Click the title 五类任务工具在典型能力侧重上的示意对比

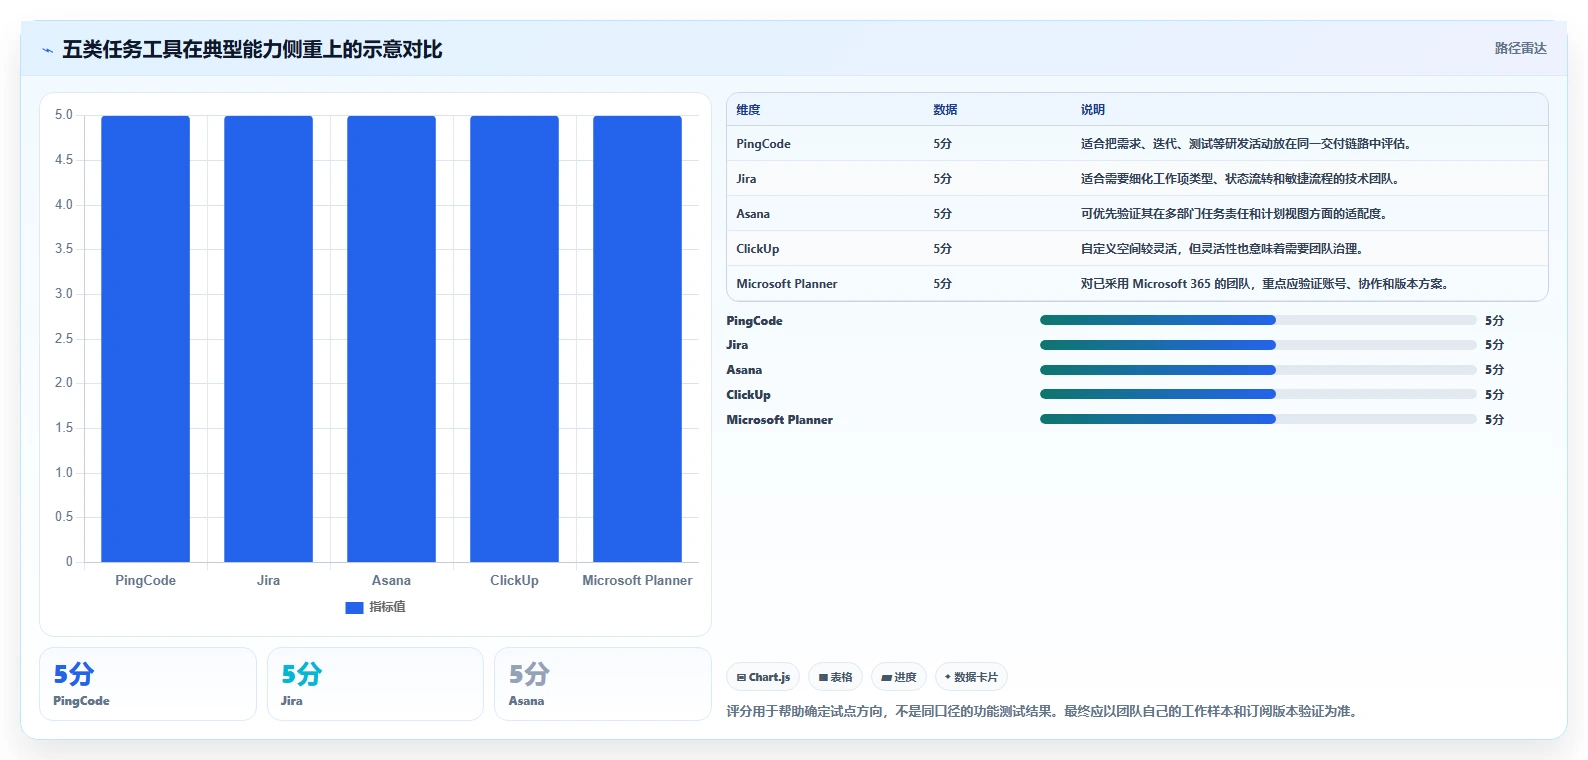252,49
